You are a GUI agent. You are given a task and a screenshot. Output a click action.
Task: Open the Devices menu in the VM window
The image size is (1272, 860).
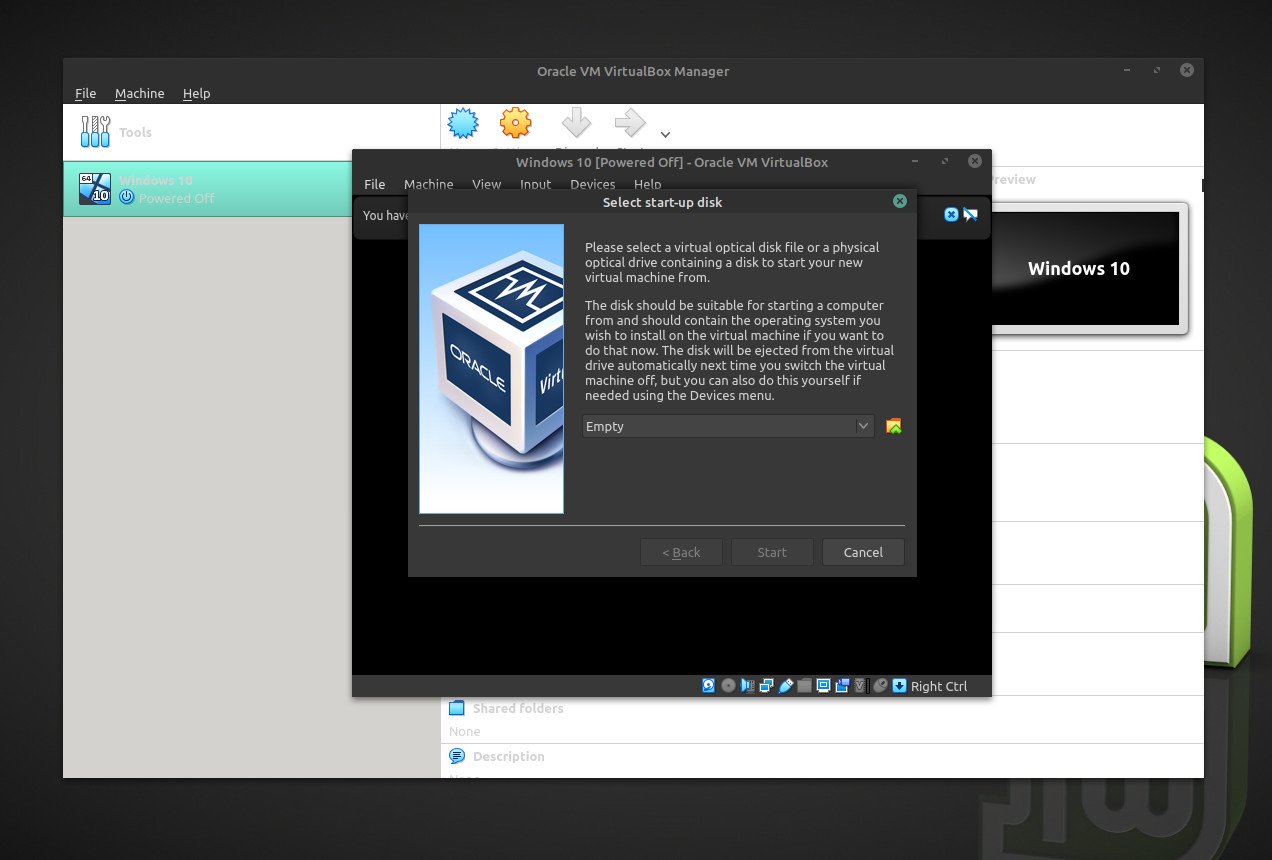592,184
